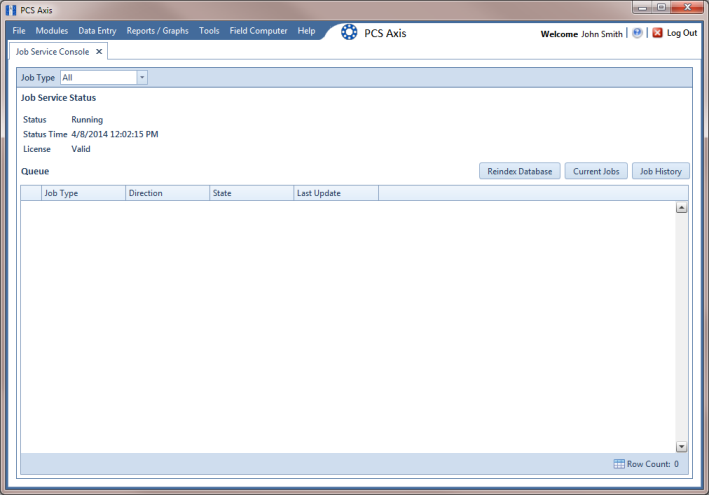Click the Valid license value
This screenshot has height=495, width=709.
[81, 149]
